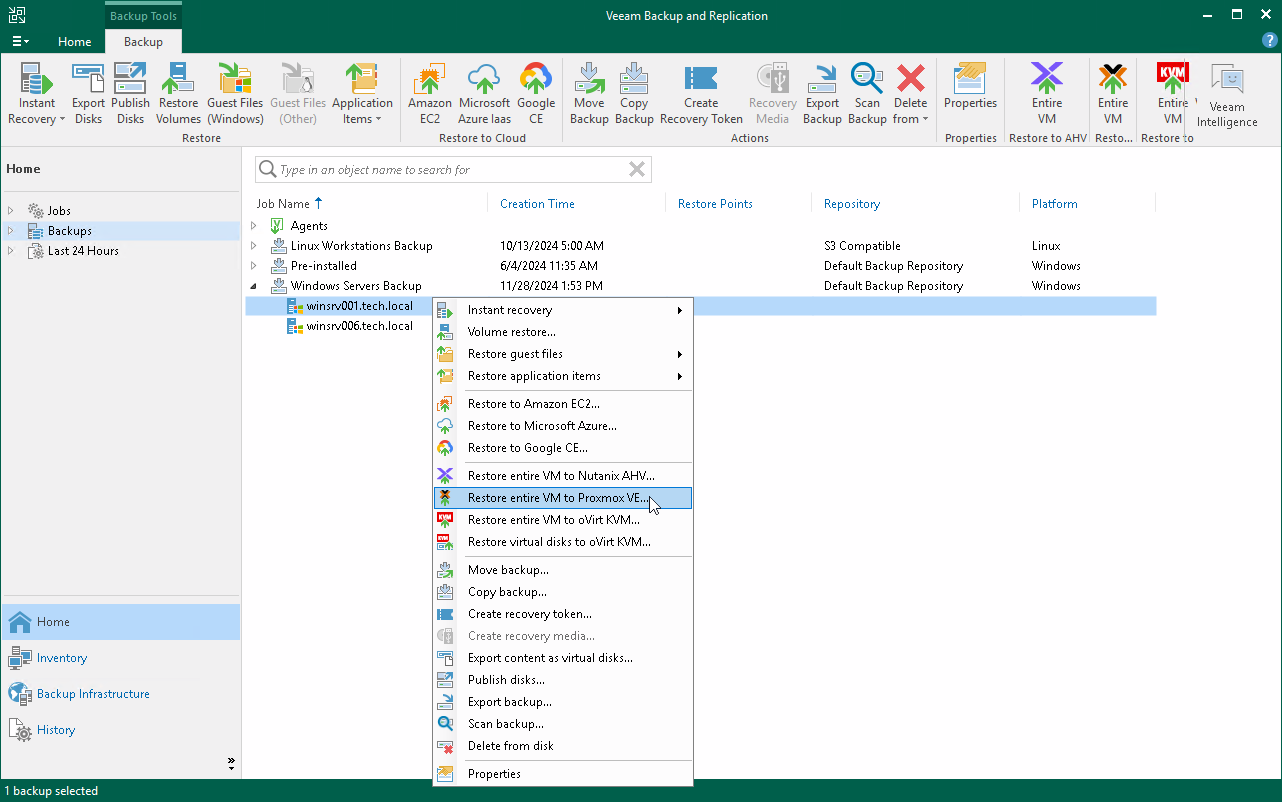Choose Restore entire VM to Nutanix AHV
Image resolution: width=1282 pixels, height=802 pixels.
pyautogui.click(x=563, y=475)
